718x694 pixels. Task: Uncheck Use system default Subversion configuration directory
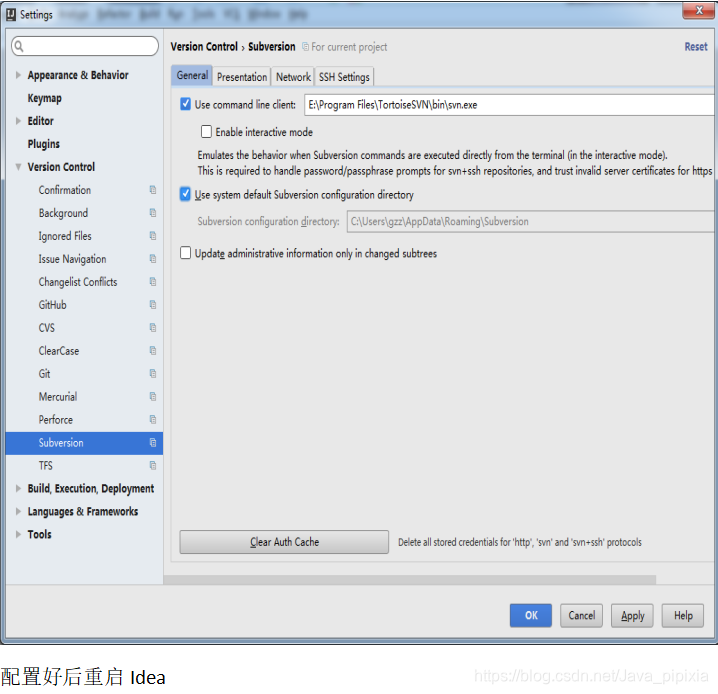pyautogui.click(x=185, y=195)
